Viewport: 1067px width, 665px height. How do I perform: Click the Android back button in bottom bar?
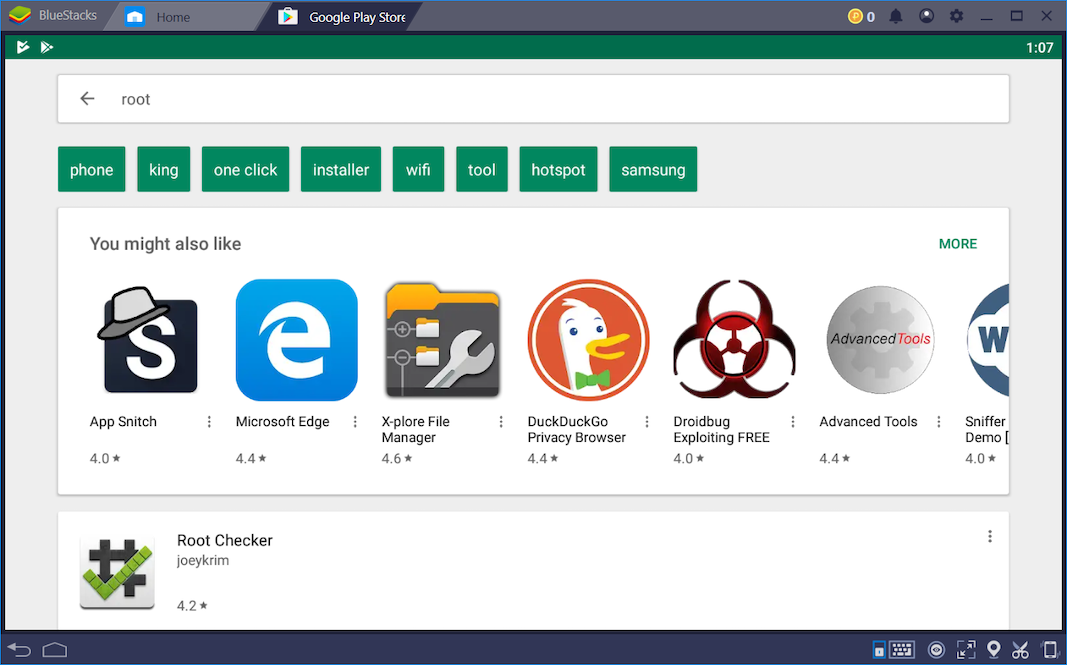20,650
